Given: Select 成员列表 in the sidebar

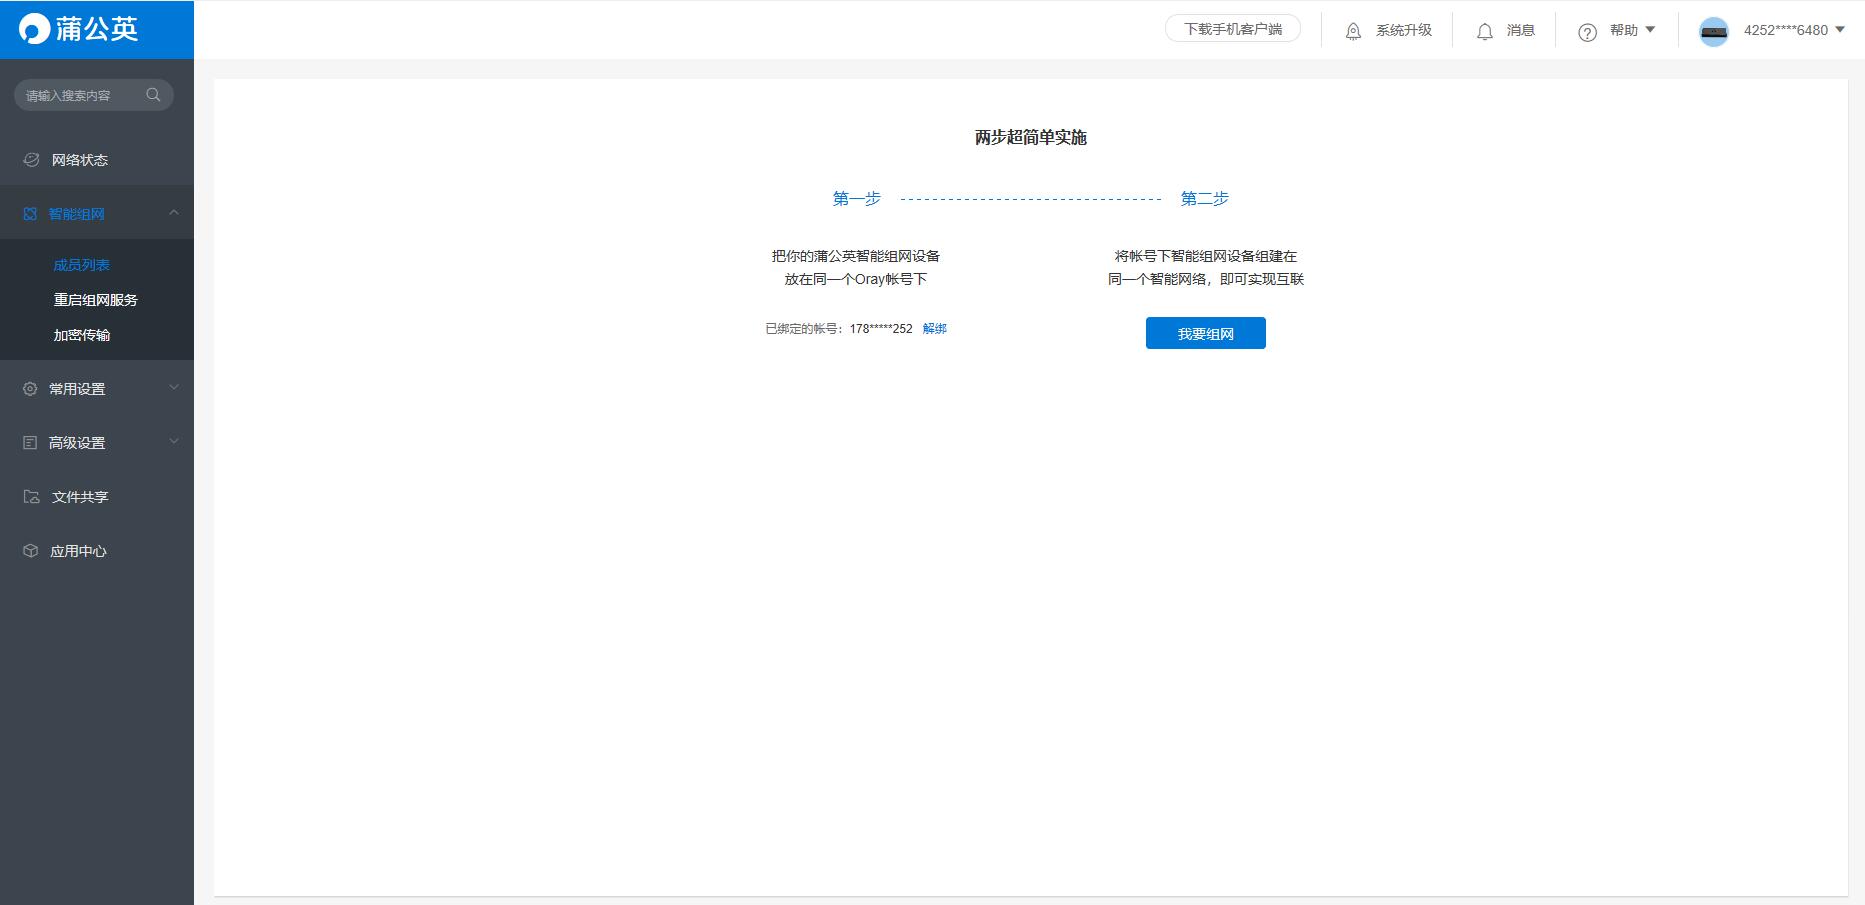Looking at the screenshot, I should (x=82, y=264).
